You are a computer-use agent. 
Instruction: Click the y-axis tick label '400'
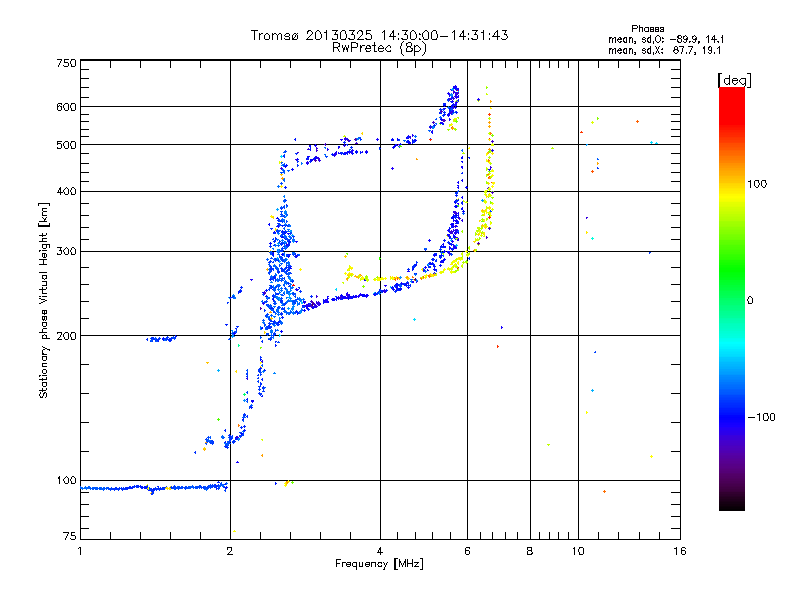[x=66, y=192]
